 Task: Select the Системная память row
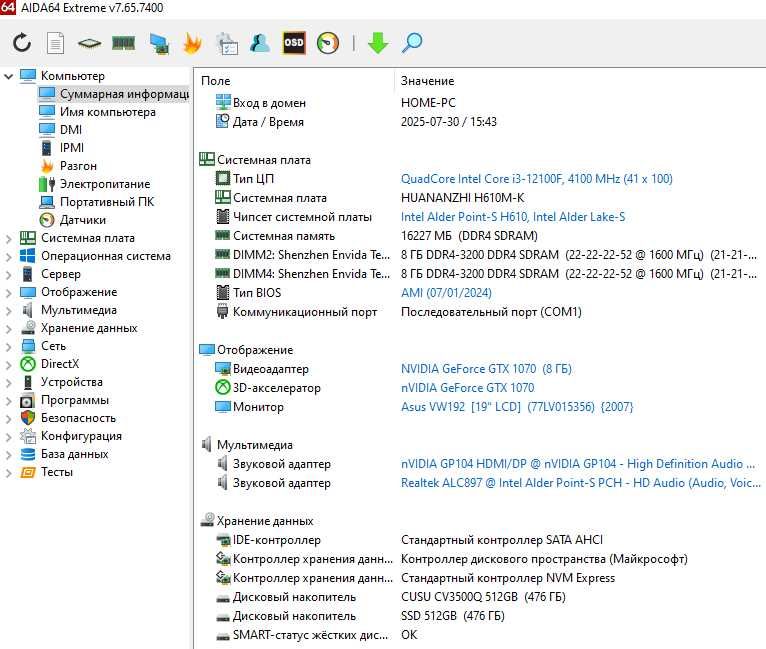point(481,236)
